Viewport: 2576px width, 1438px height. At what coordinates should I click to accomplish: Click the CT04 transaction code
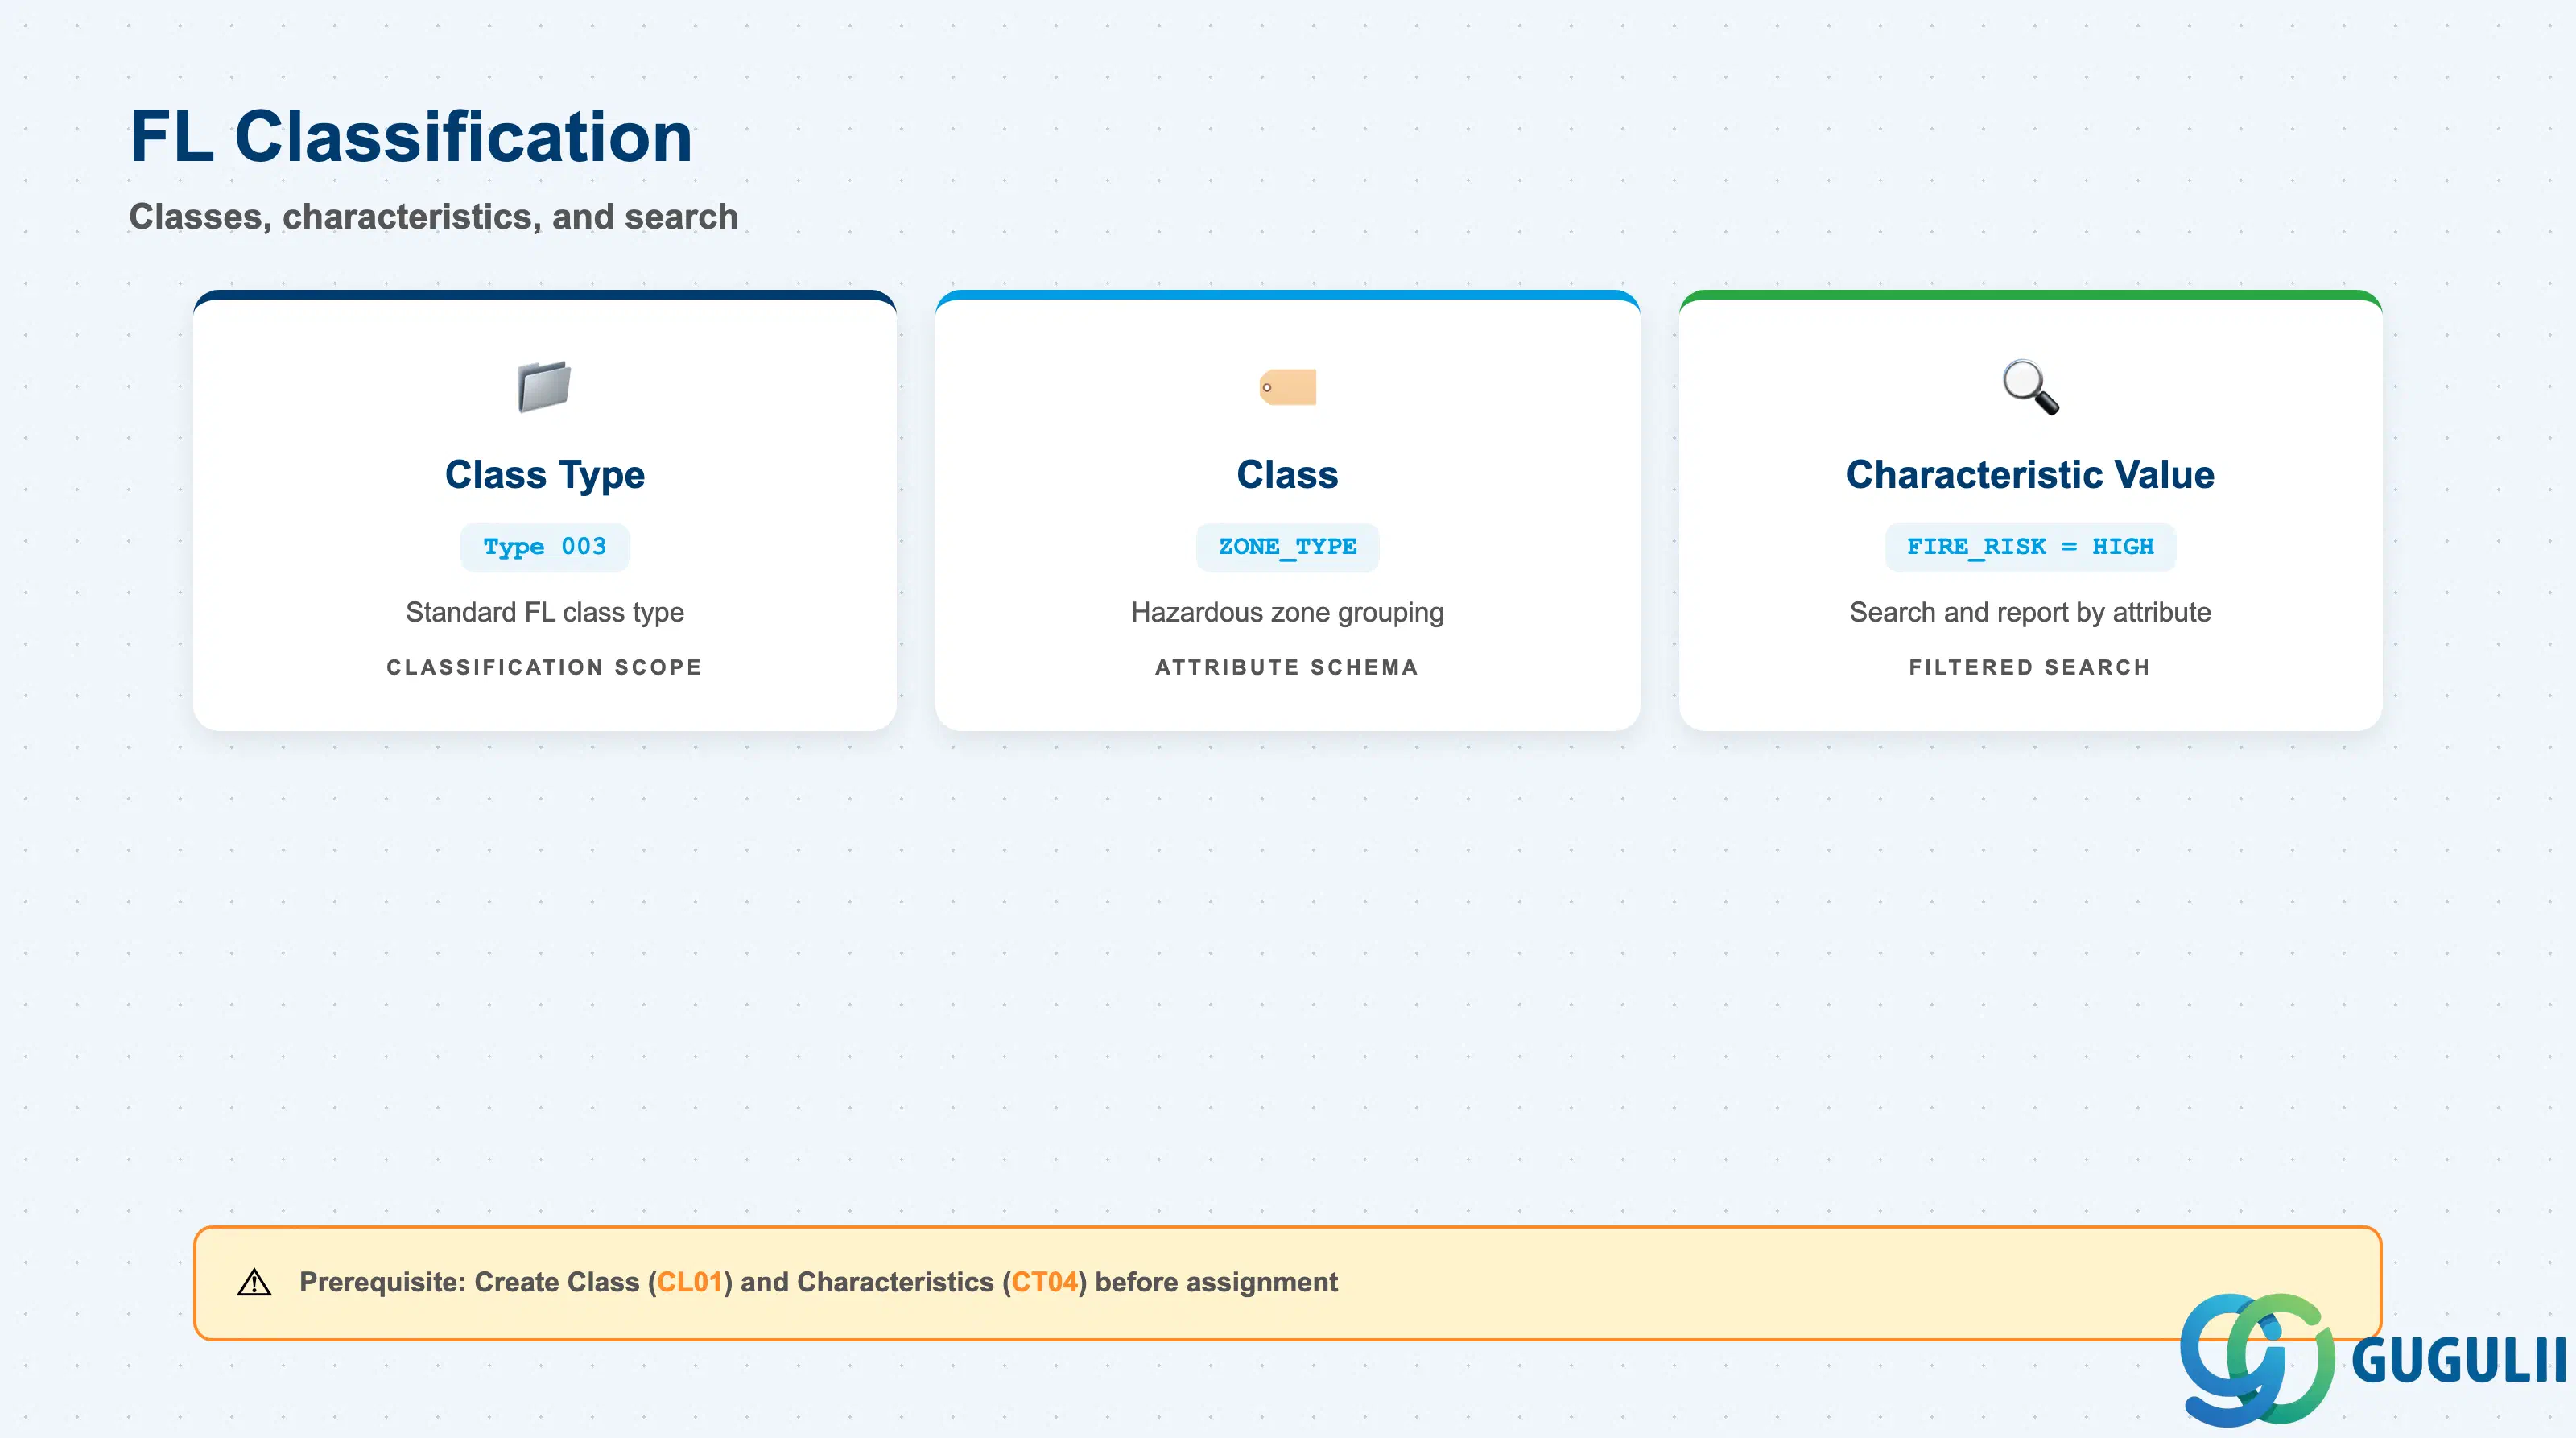click(1045, 1282)
